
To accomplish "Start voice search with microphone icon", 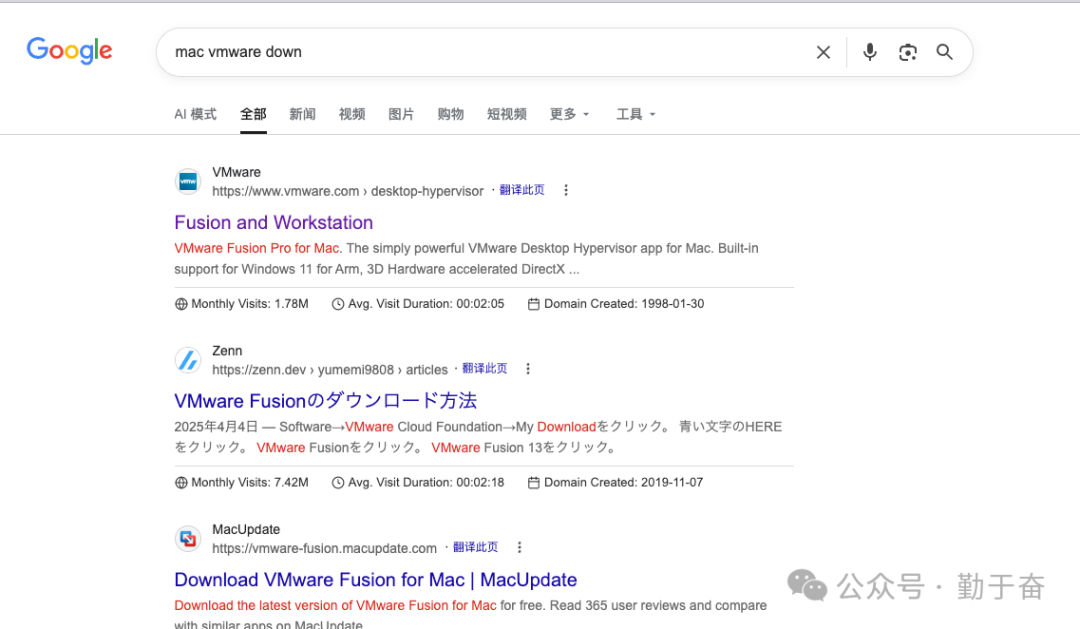I will coord(870,52).
